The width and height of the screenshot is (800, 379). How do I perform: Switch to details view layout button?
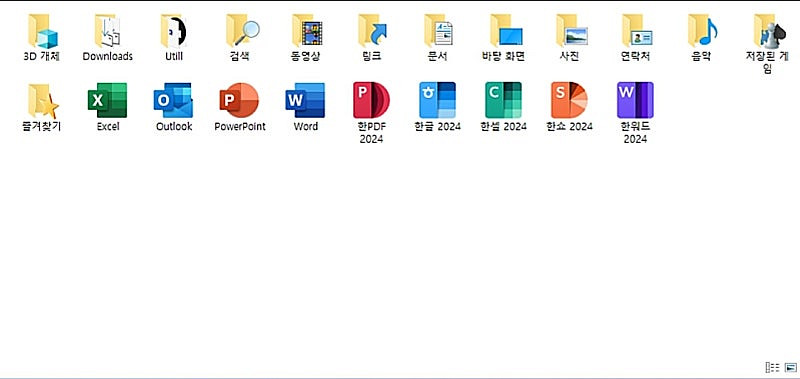point(772,367)
